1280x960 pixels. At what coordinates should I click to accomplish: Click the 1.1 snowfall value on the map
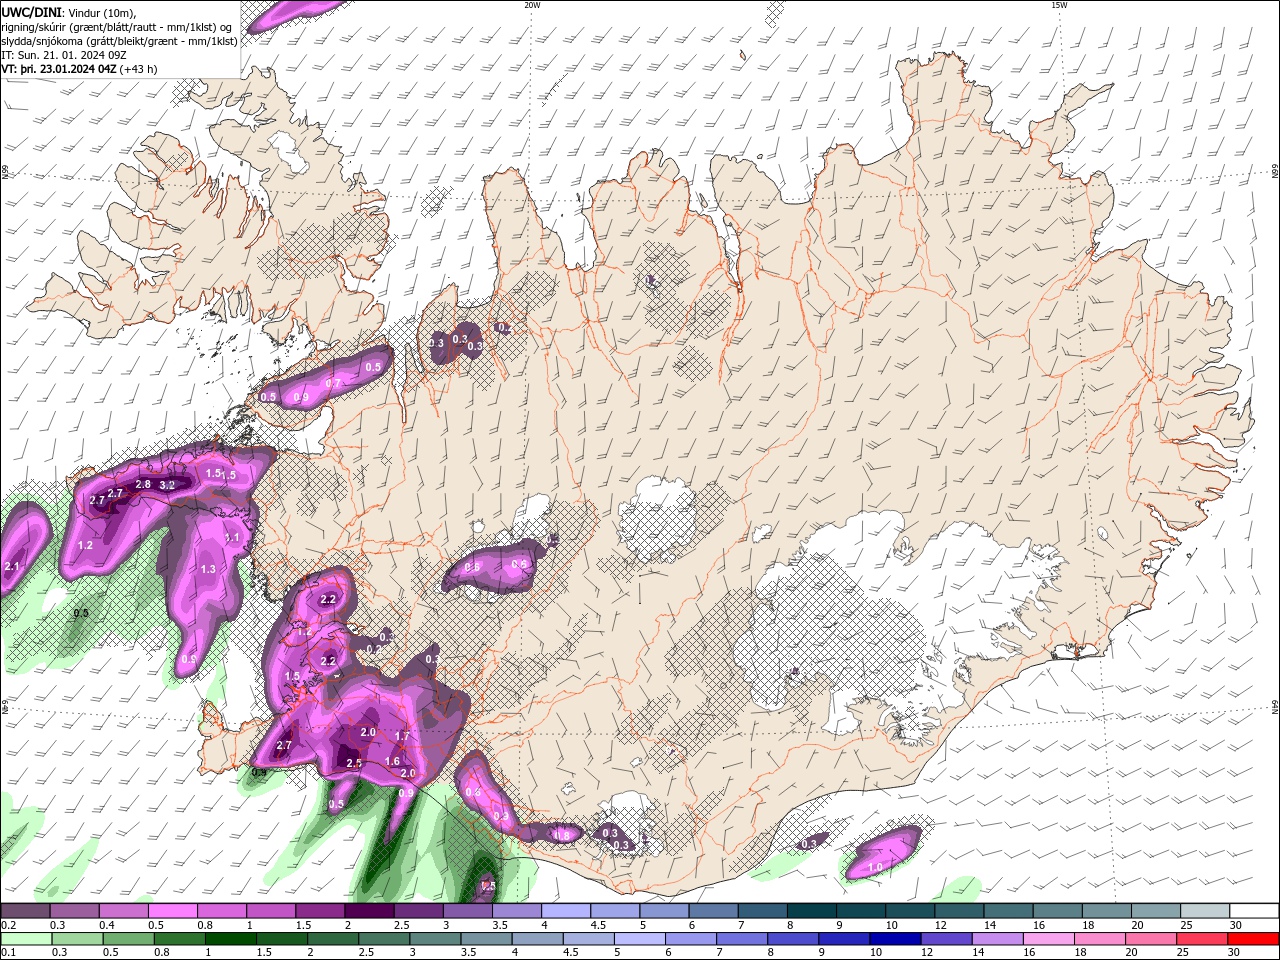[x=233, y=537]
